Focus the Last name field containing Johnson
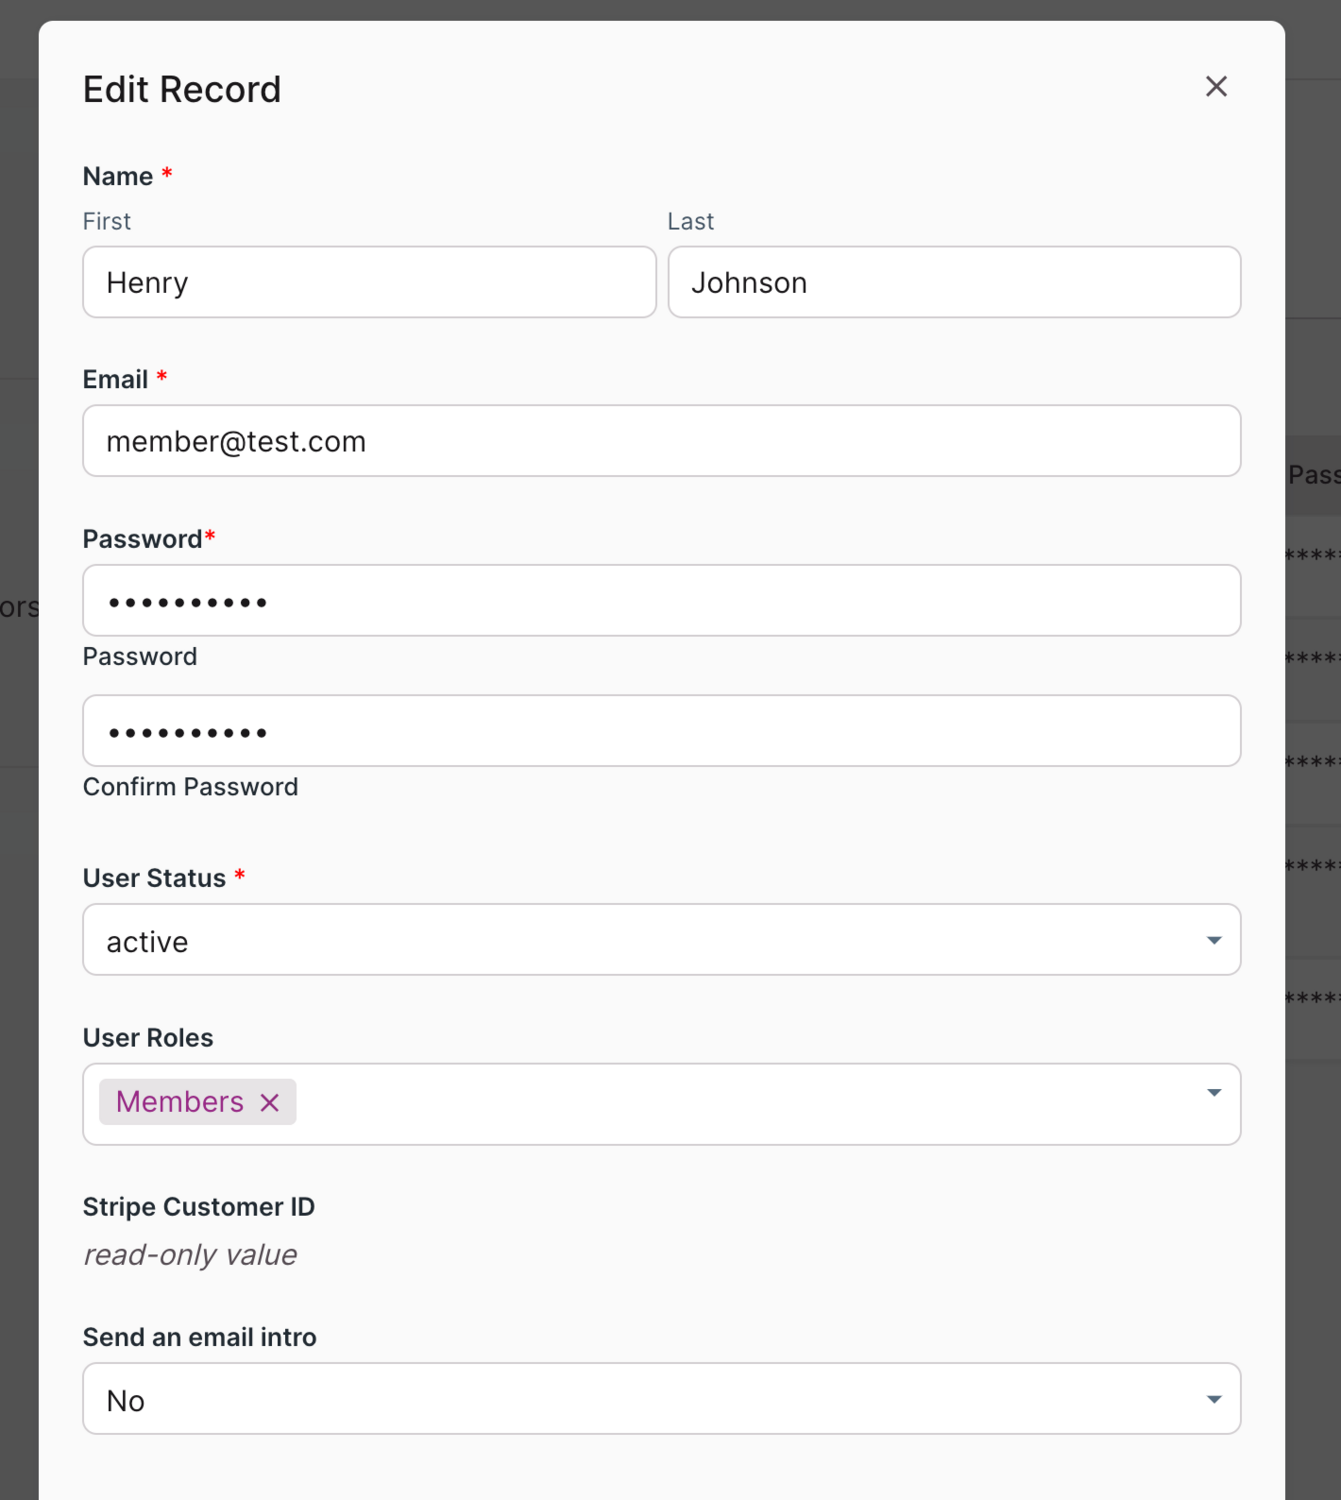 tap(954, 283)
